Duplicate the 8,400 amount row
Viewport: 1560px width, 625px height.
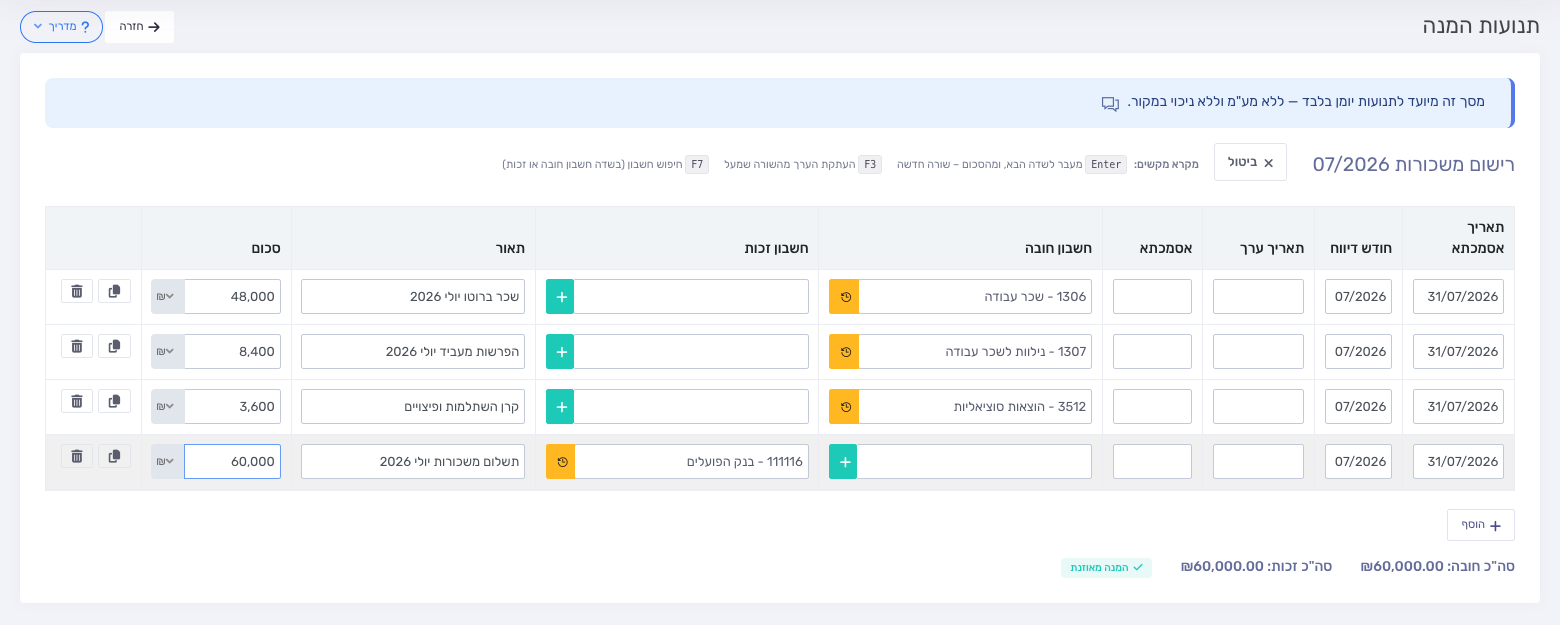click(114, 346)
